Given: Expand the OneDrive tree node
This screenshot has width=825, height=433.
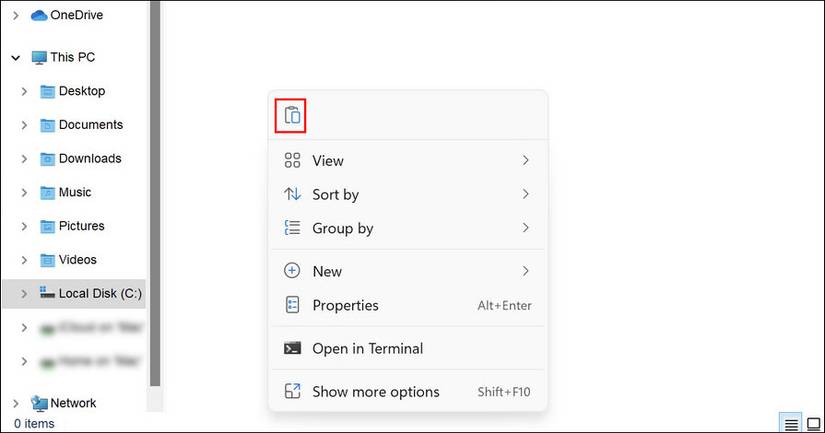Looking at the screenshot, I should coord(16,16).
